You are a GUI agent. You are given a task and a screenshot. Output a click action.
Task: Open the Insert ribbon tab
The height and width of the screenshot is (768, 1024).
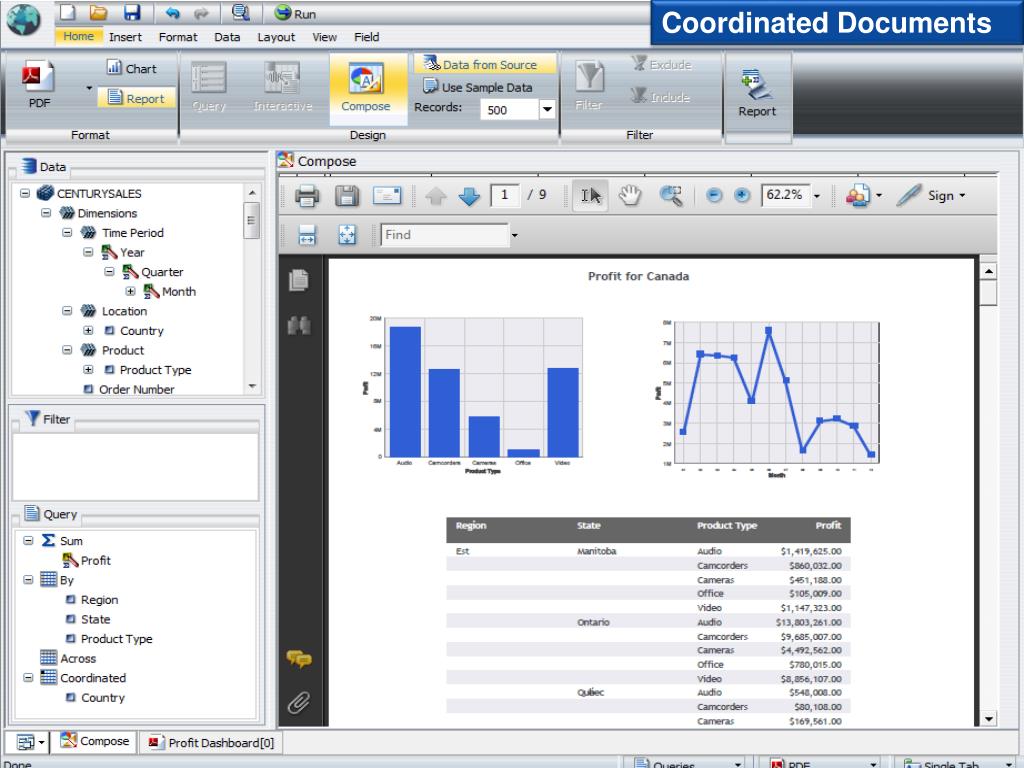(125, 37)
